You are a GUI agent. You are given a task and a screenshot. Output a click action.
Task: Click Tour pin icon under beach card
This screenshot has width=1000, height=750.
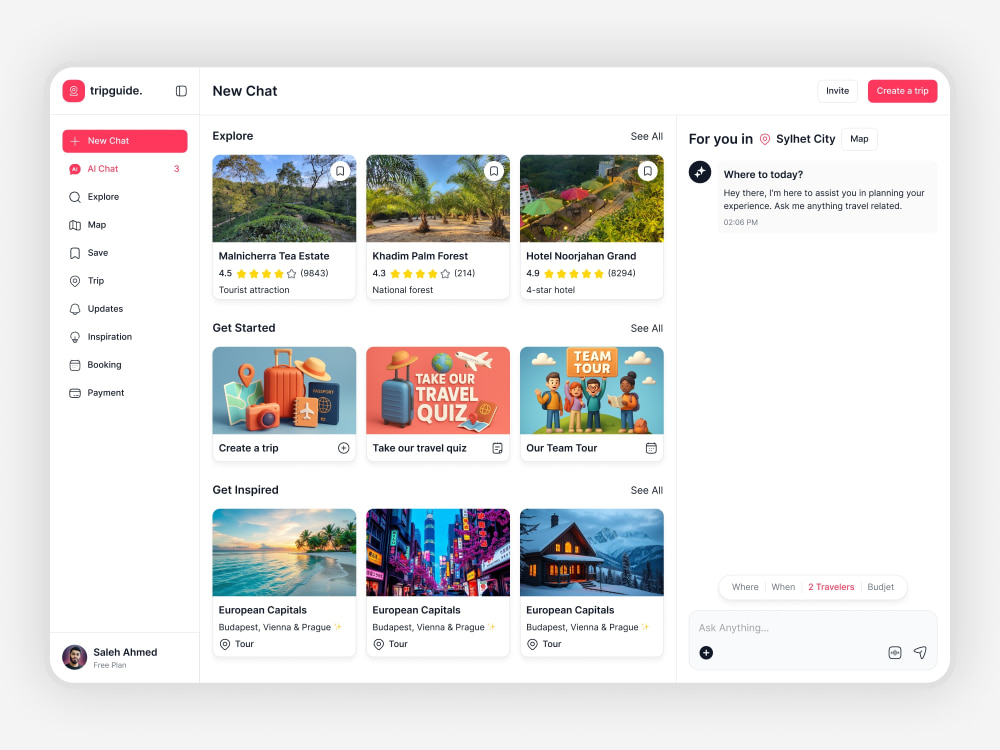point(224,644)
